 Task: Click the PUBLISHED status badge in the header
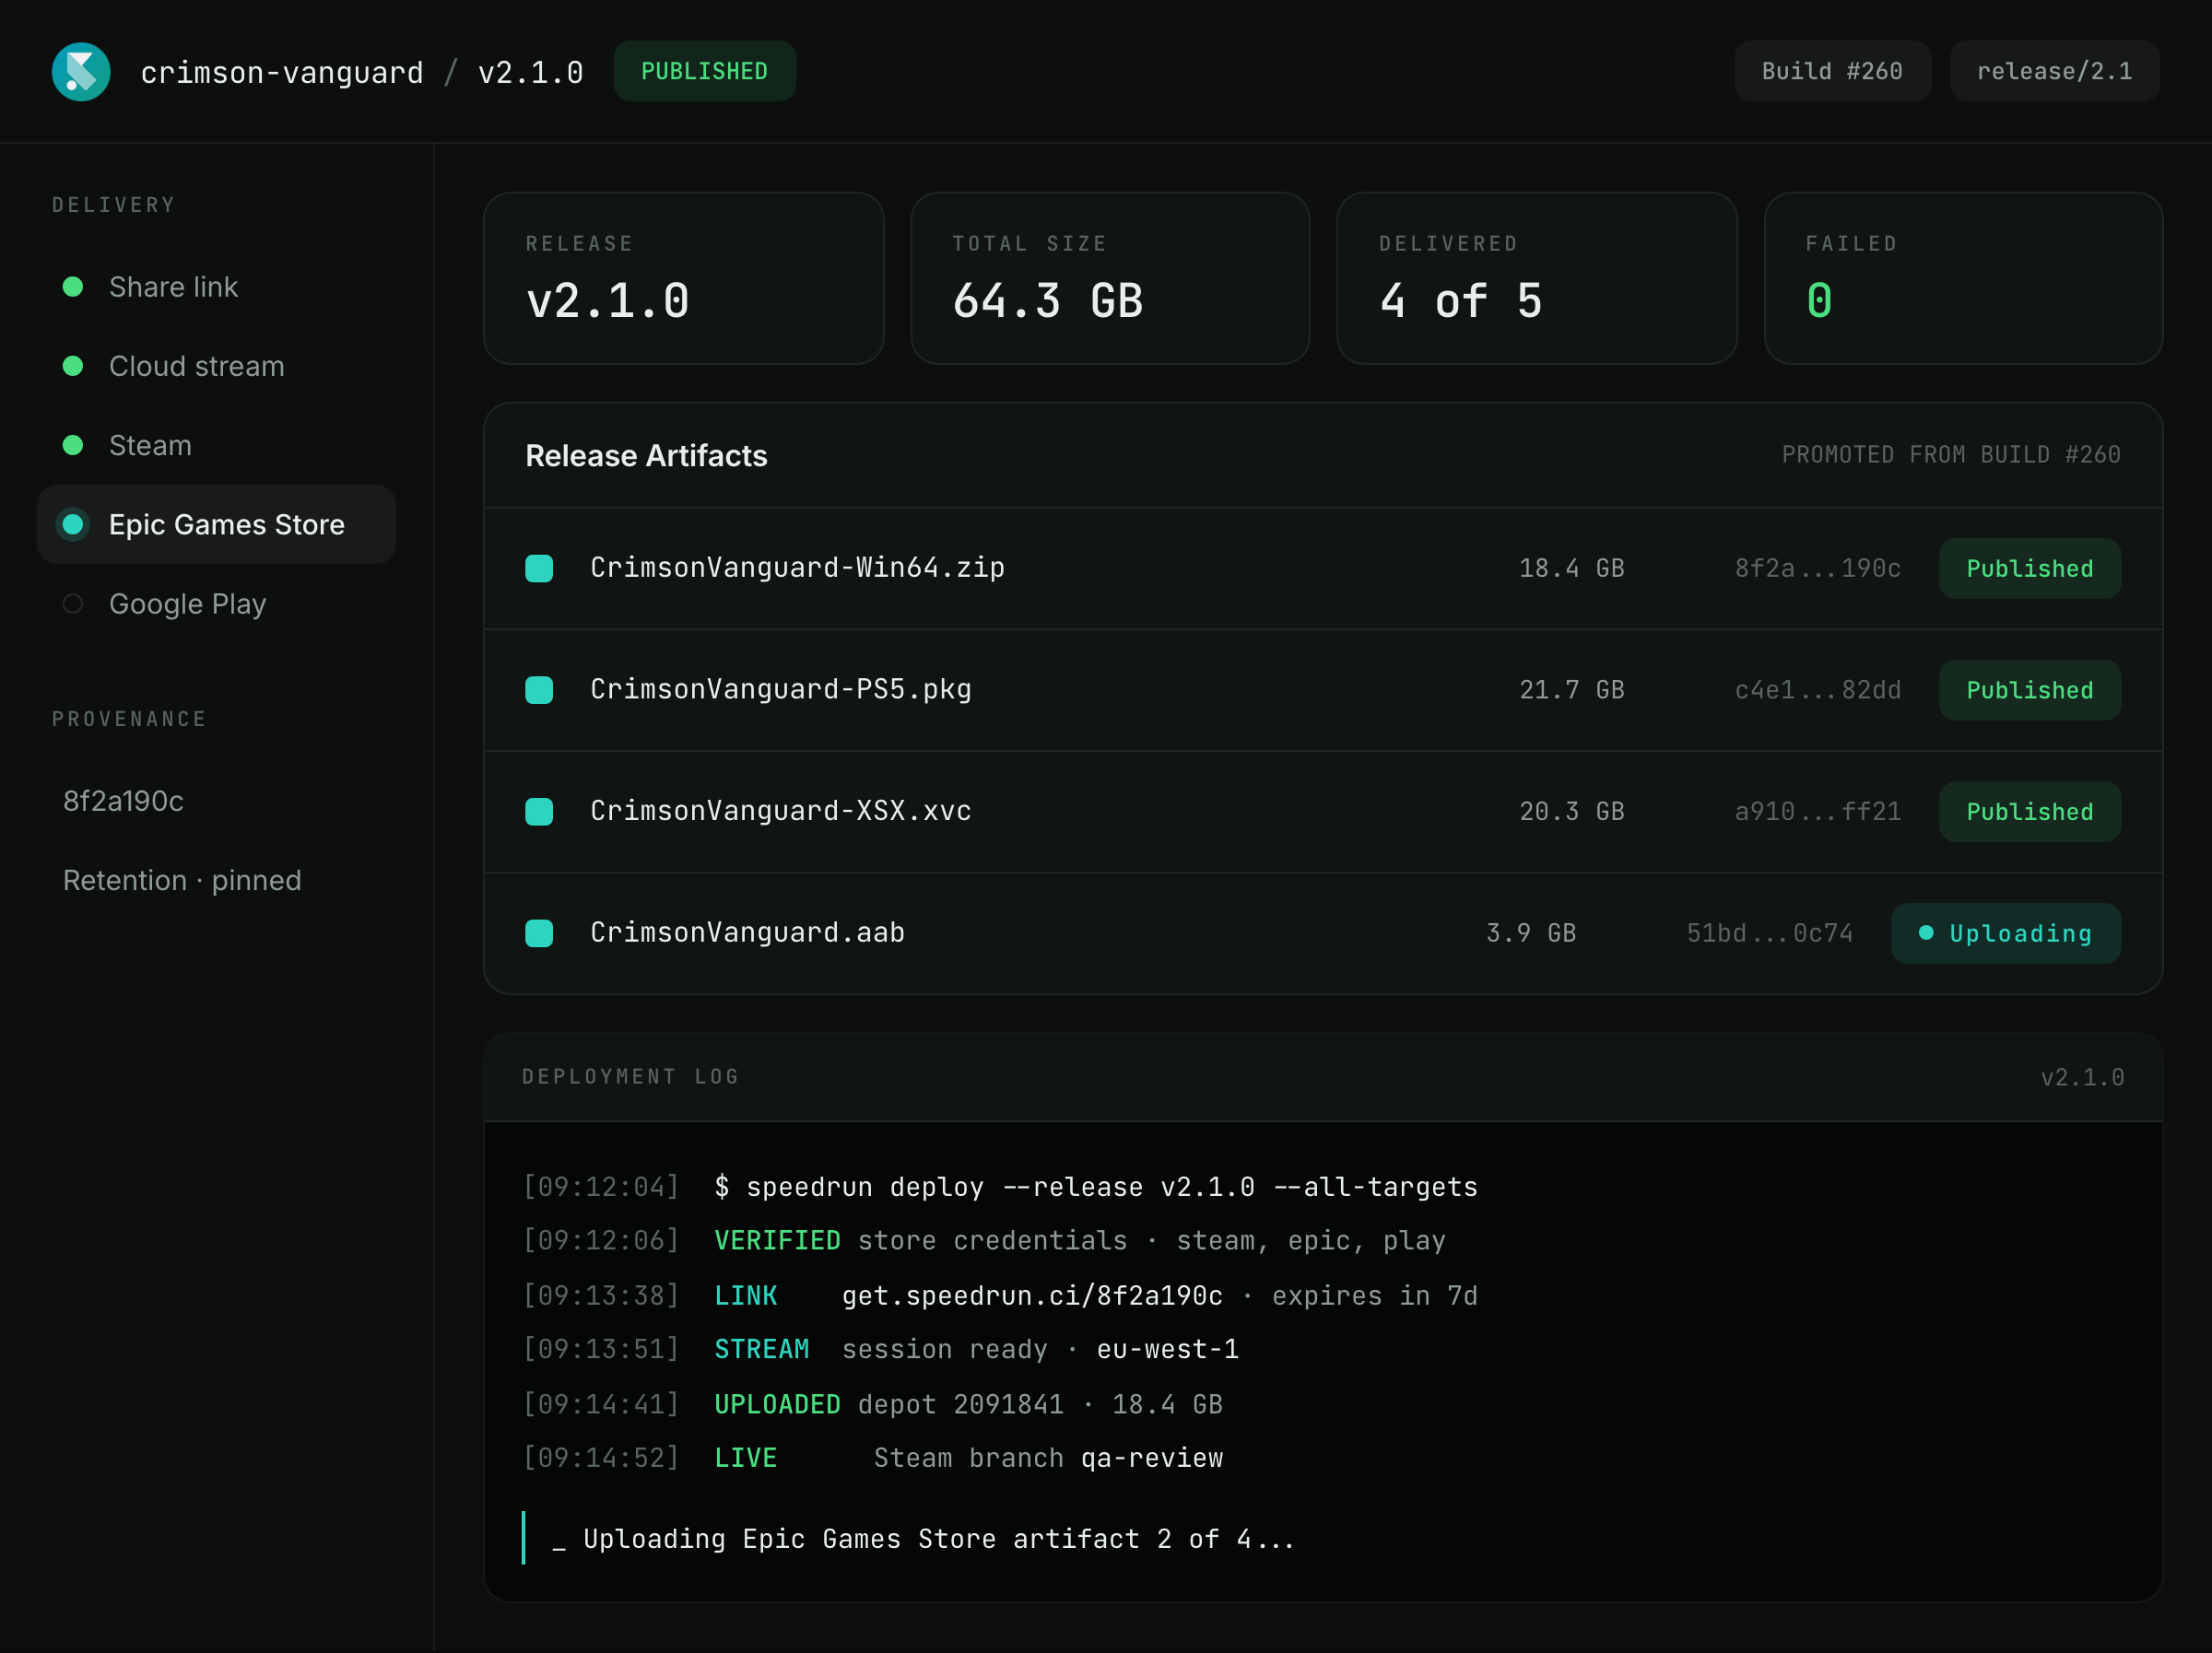704,71
